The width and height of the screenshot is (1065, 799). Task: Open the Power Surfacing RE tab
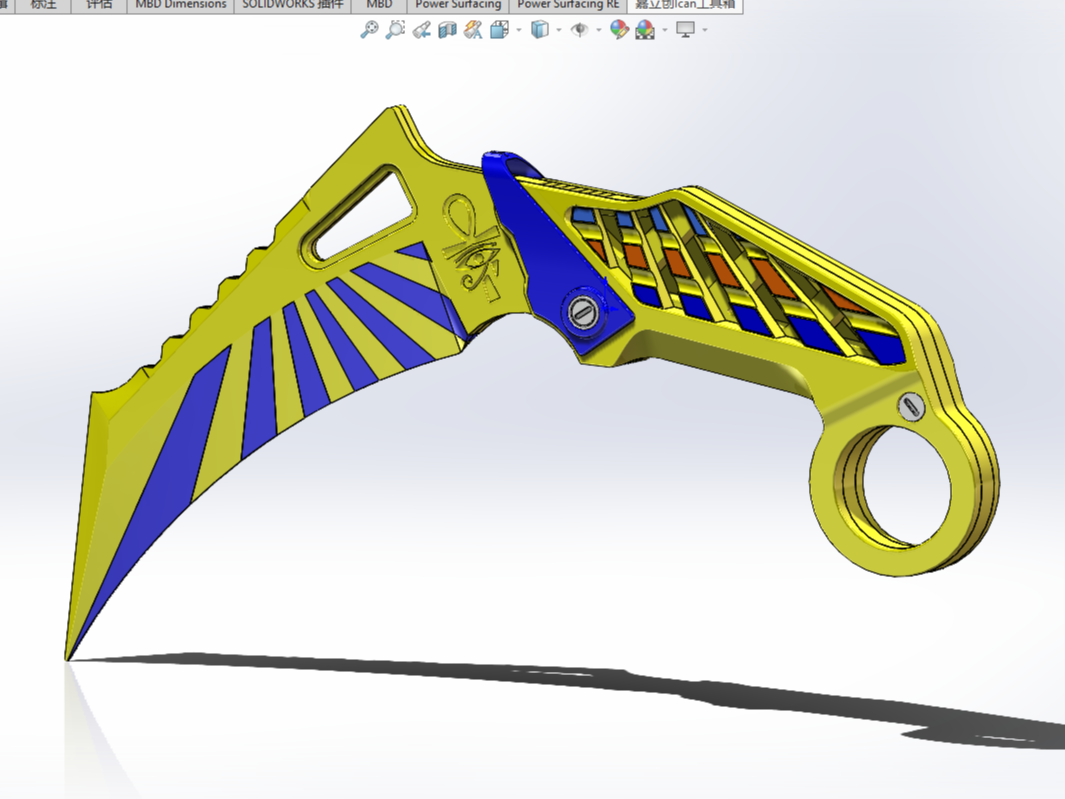(568, 5)
